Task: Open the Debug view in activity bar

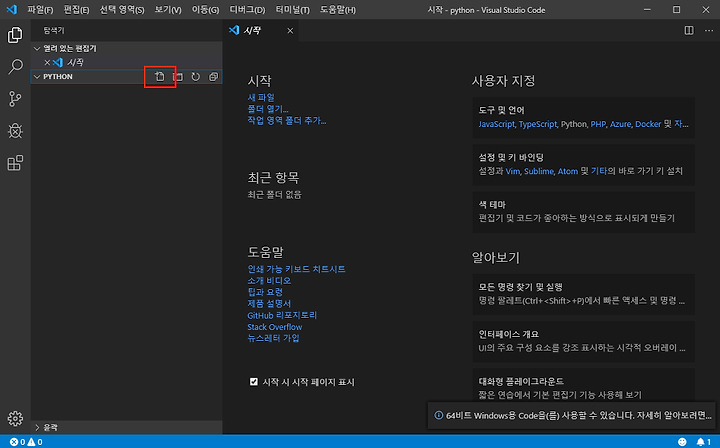Action: click(x=15, y=131)
